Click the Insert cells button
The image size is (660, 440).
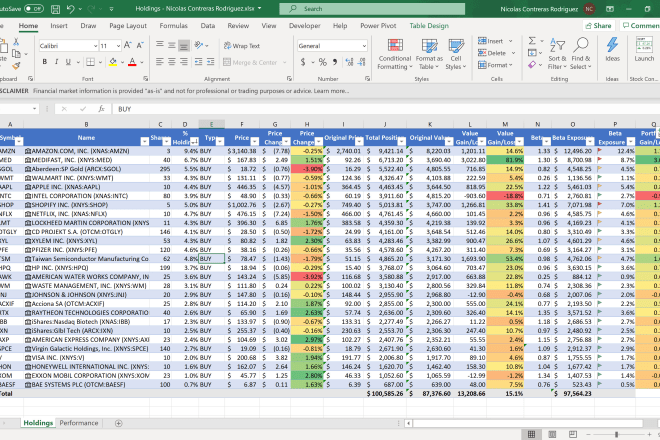[491, 41]
